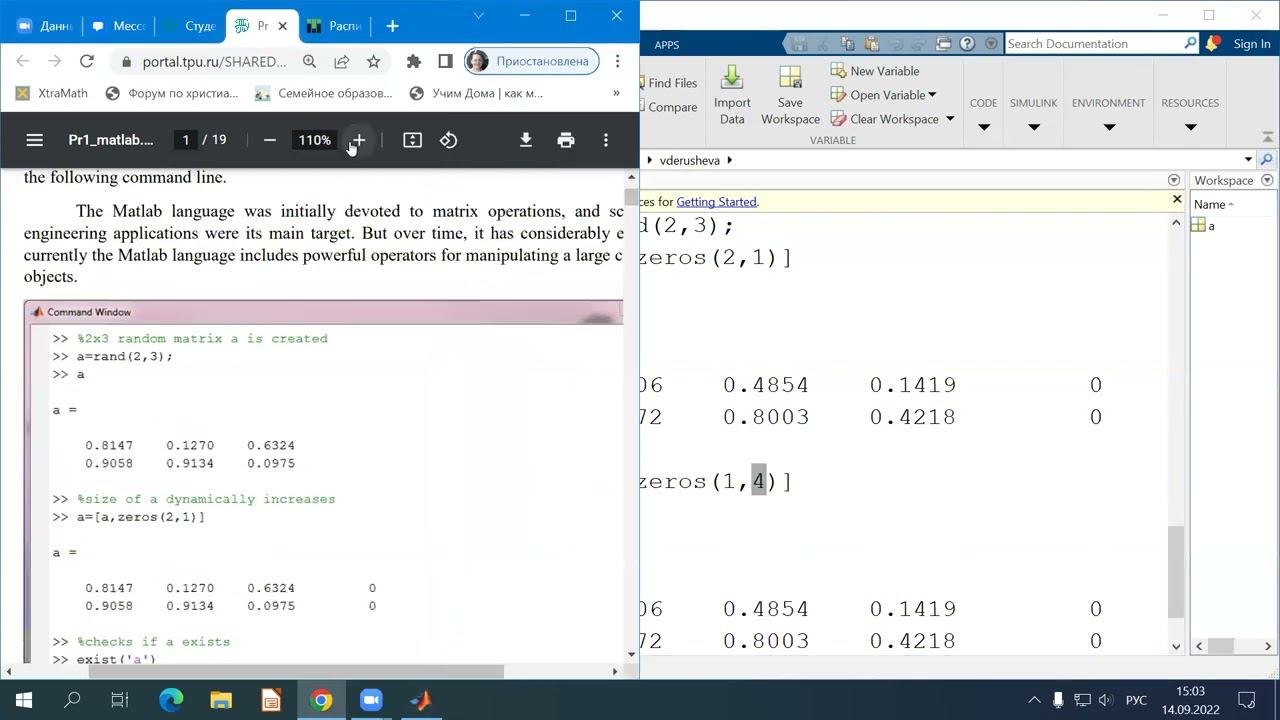Toggle Chrome side panel
The height and width of the screenshot is (720, 1280).
(445, 61)
